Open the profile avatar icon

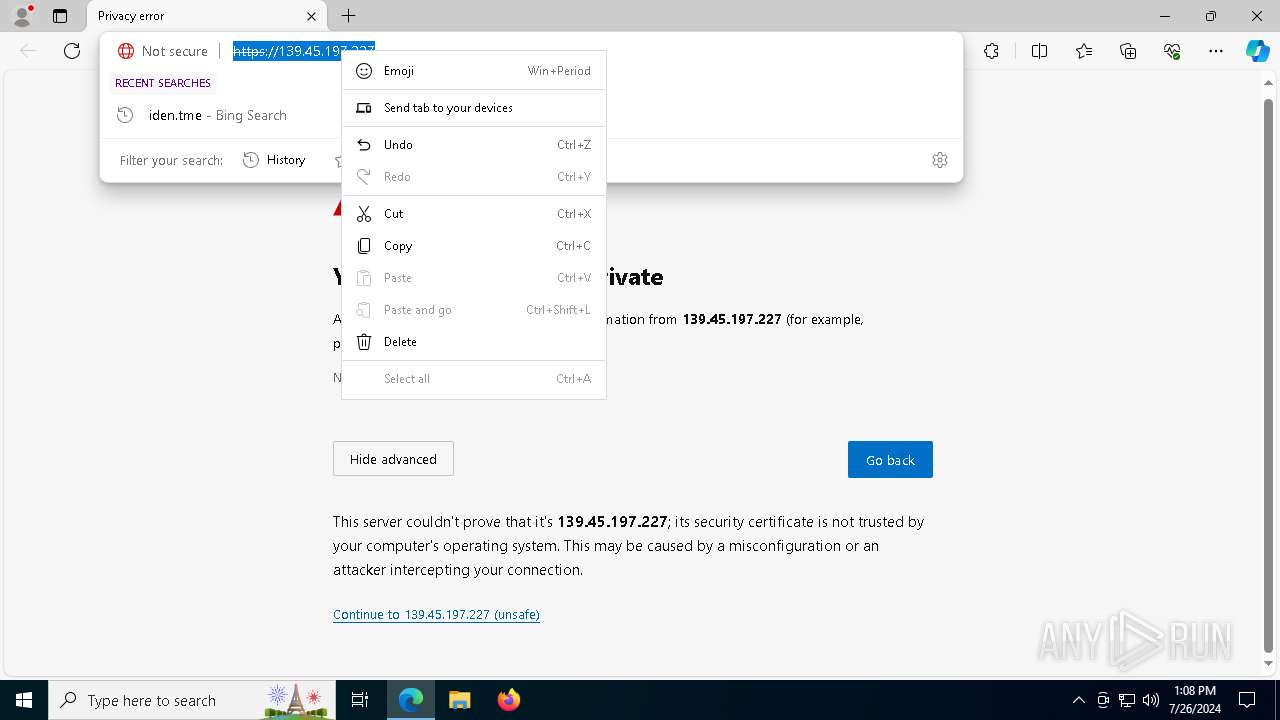[x=22, y=16]
